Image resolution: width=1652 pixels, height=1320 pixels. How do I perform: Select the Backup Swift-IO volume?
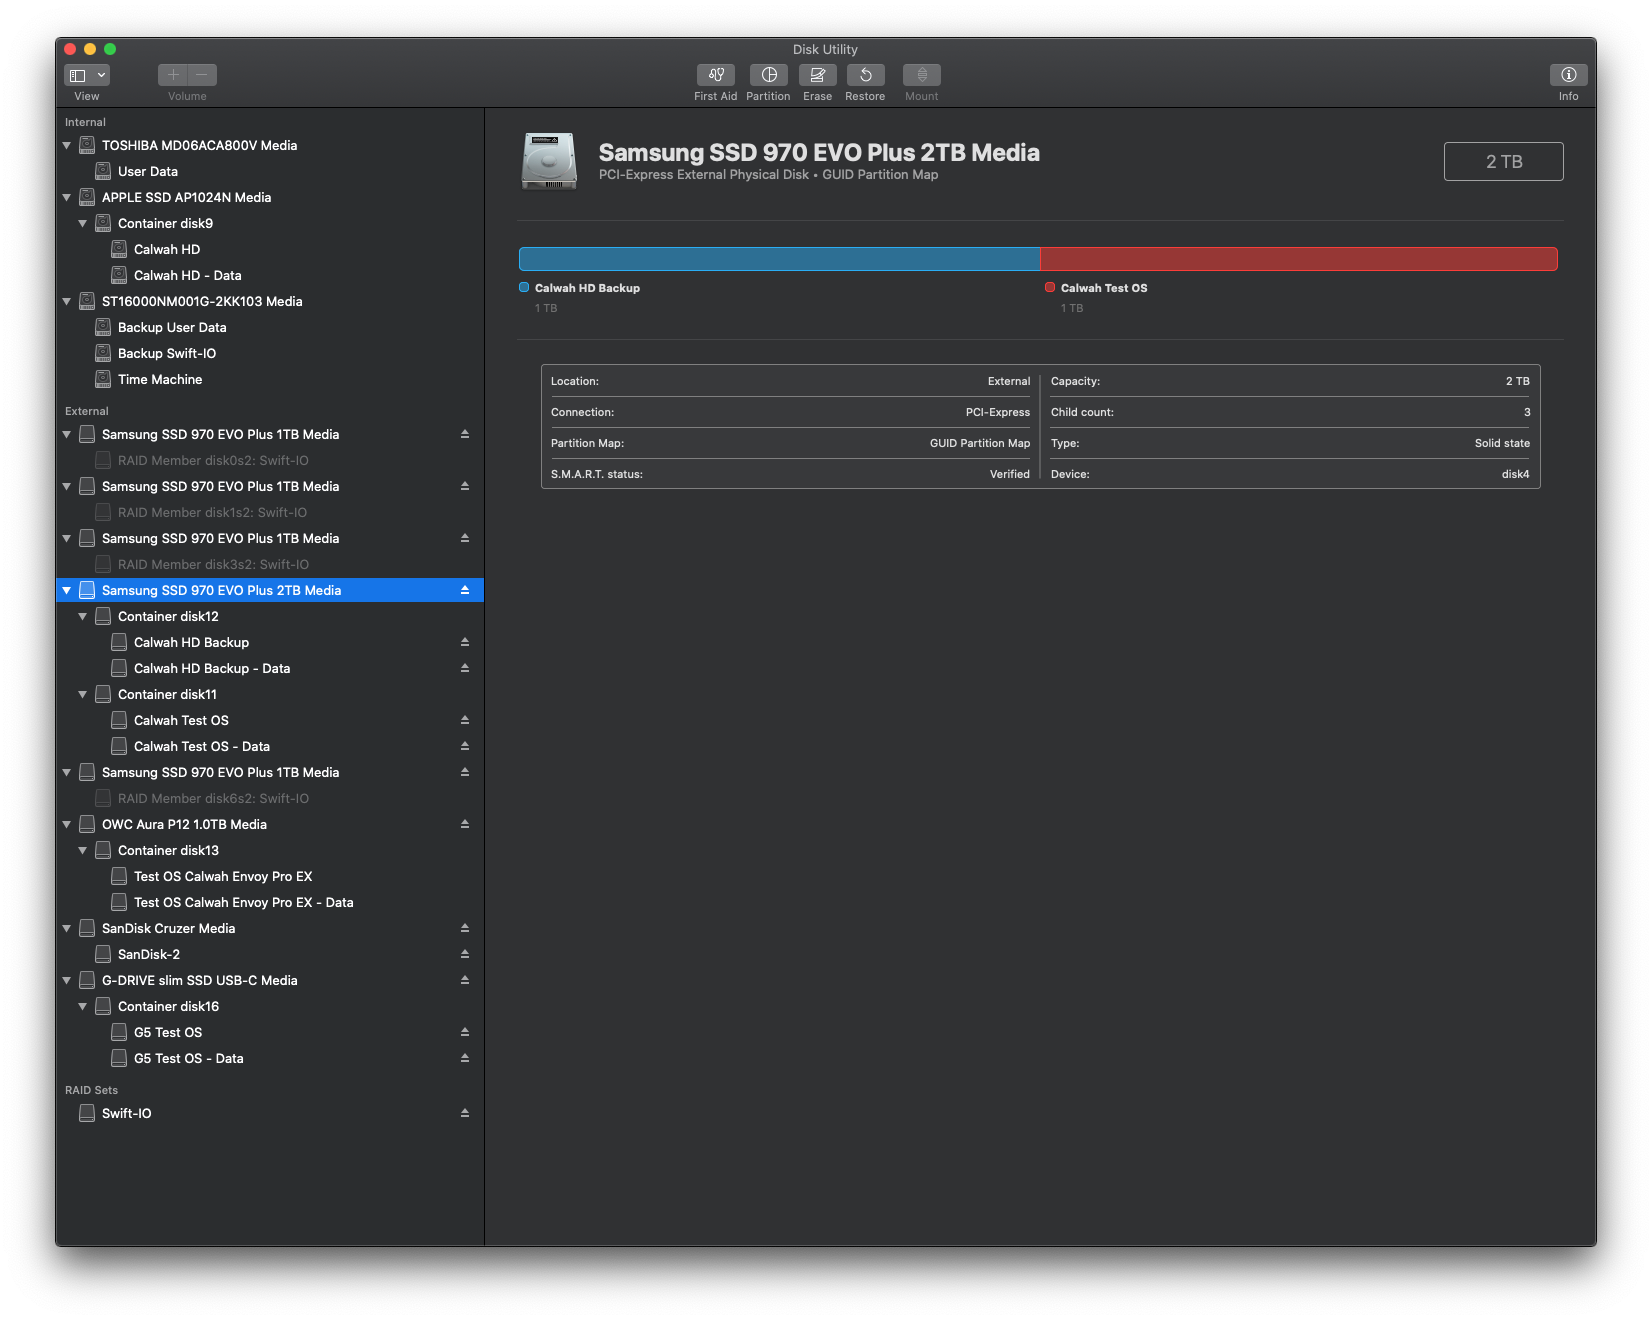pos(270,354)
